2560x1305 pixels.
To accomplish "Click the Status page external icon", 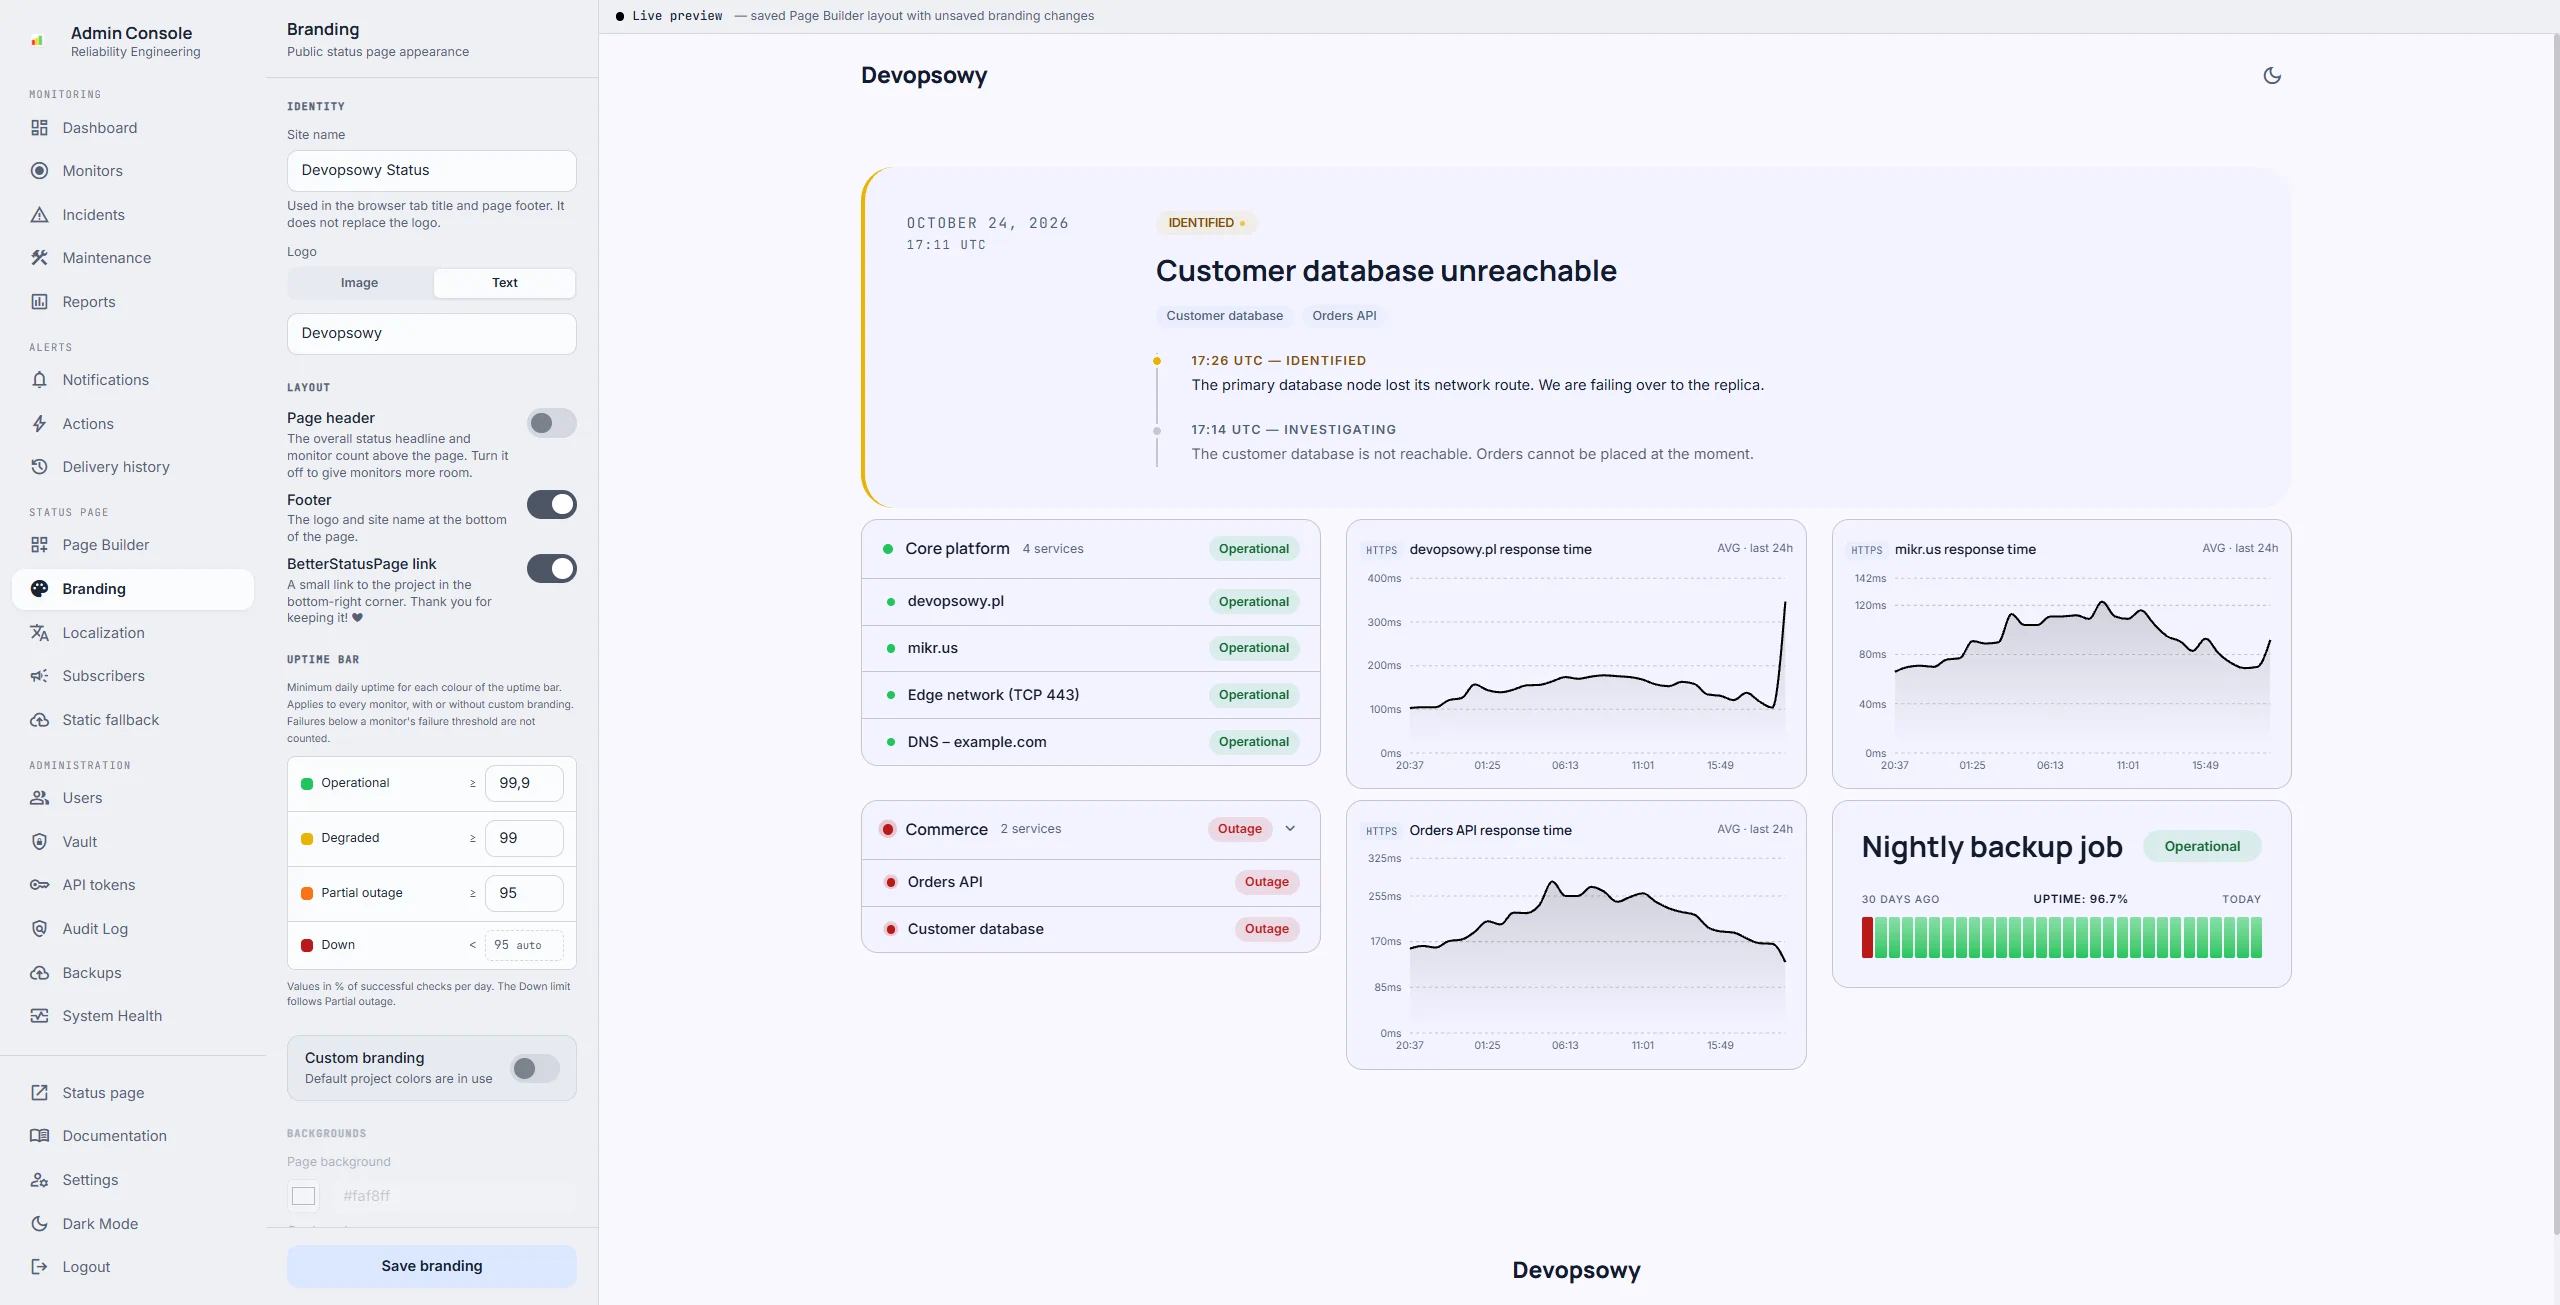I will [39, 1093].
